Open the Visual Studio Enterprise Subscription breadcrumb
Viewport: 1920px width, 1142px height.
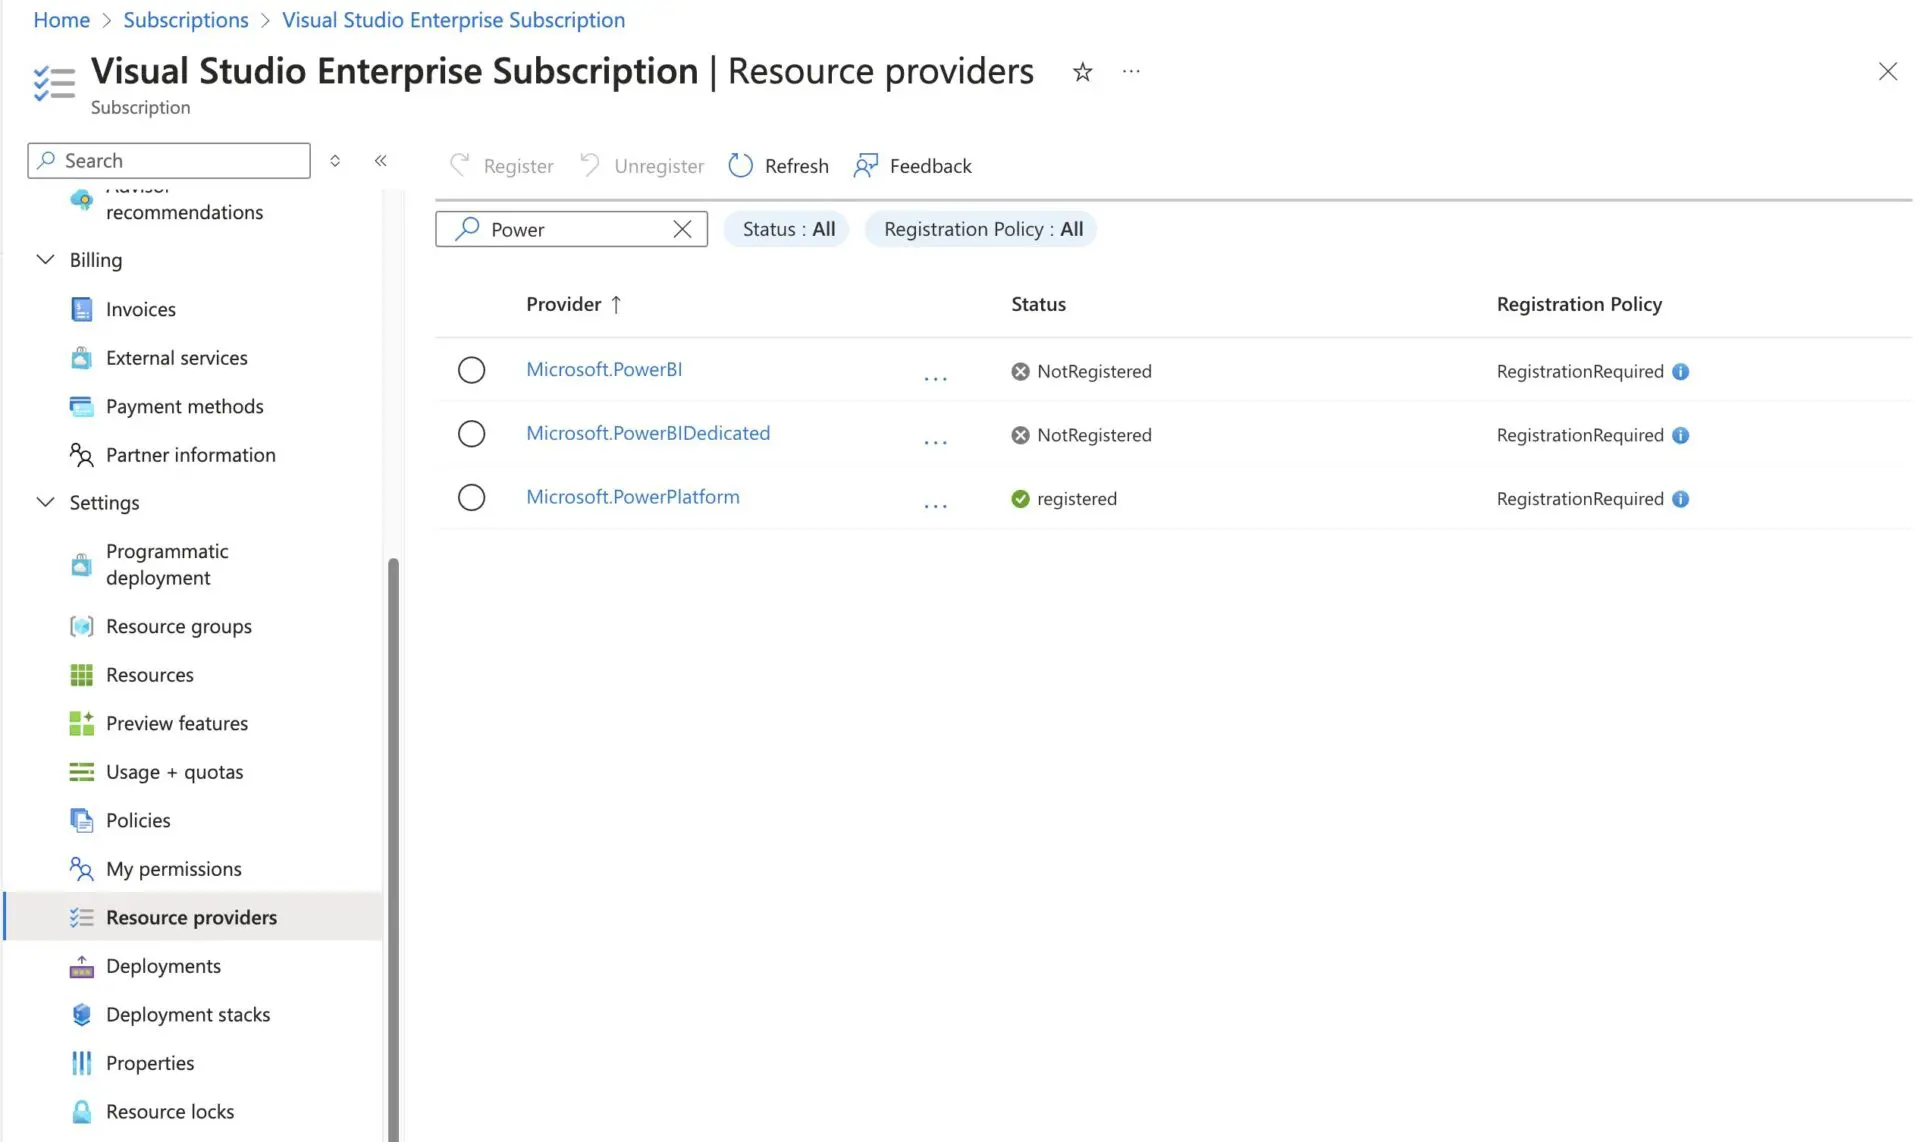click(x=453, y=20)
